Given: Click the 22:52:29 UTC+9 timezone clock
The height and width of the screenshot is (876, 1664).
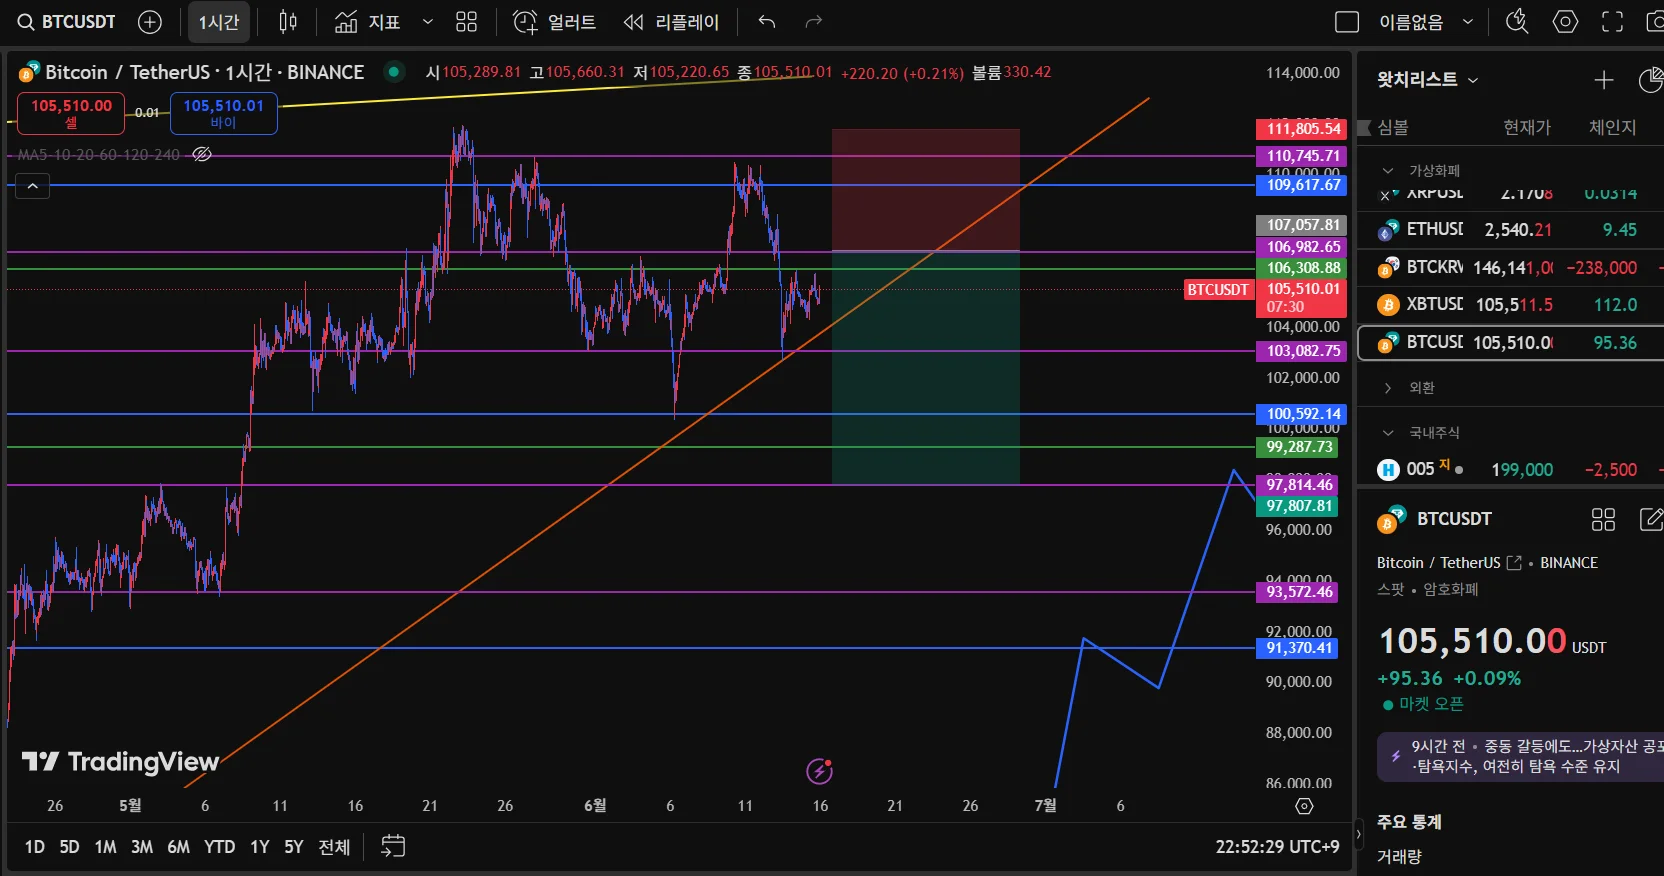Looking at the screenshot, I should pos(1277,847).
